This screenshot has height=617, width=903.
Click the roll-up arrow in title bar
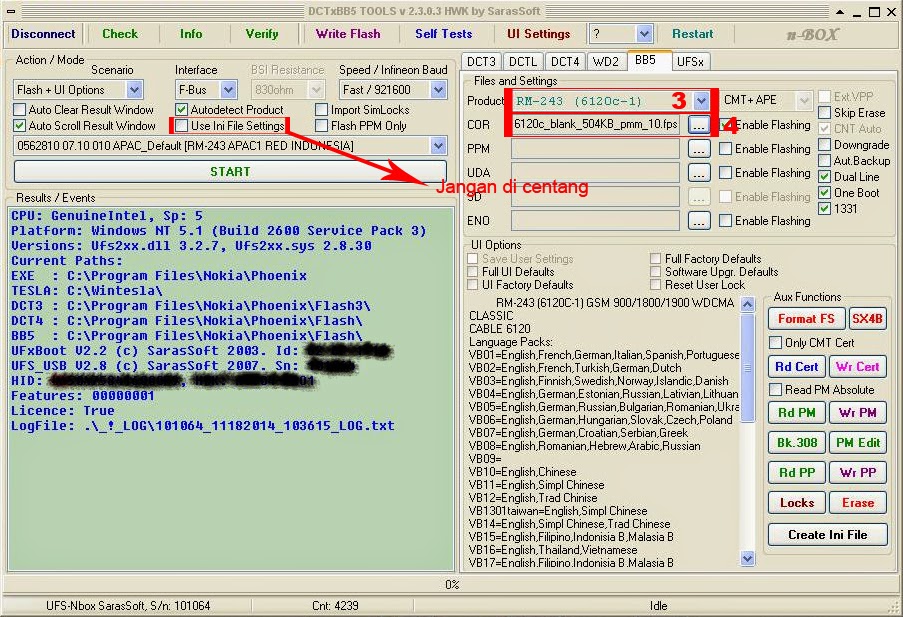(x=840, y=12)
